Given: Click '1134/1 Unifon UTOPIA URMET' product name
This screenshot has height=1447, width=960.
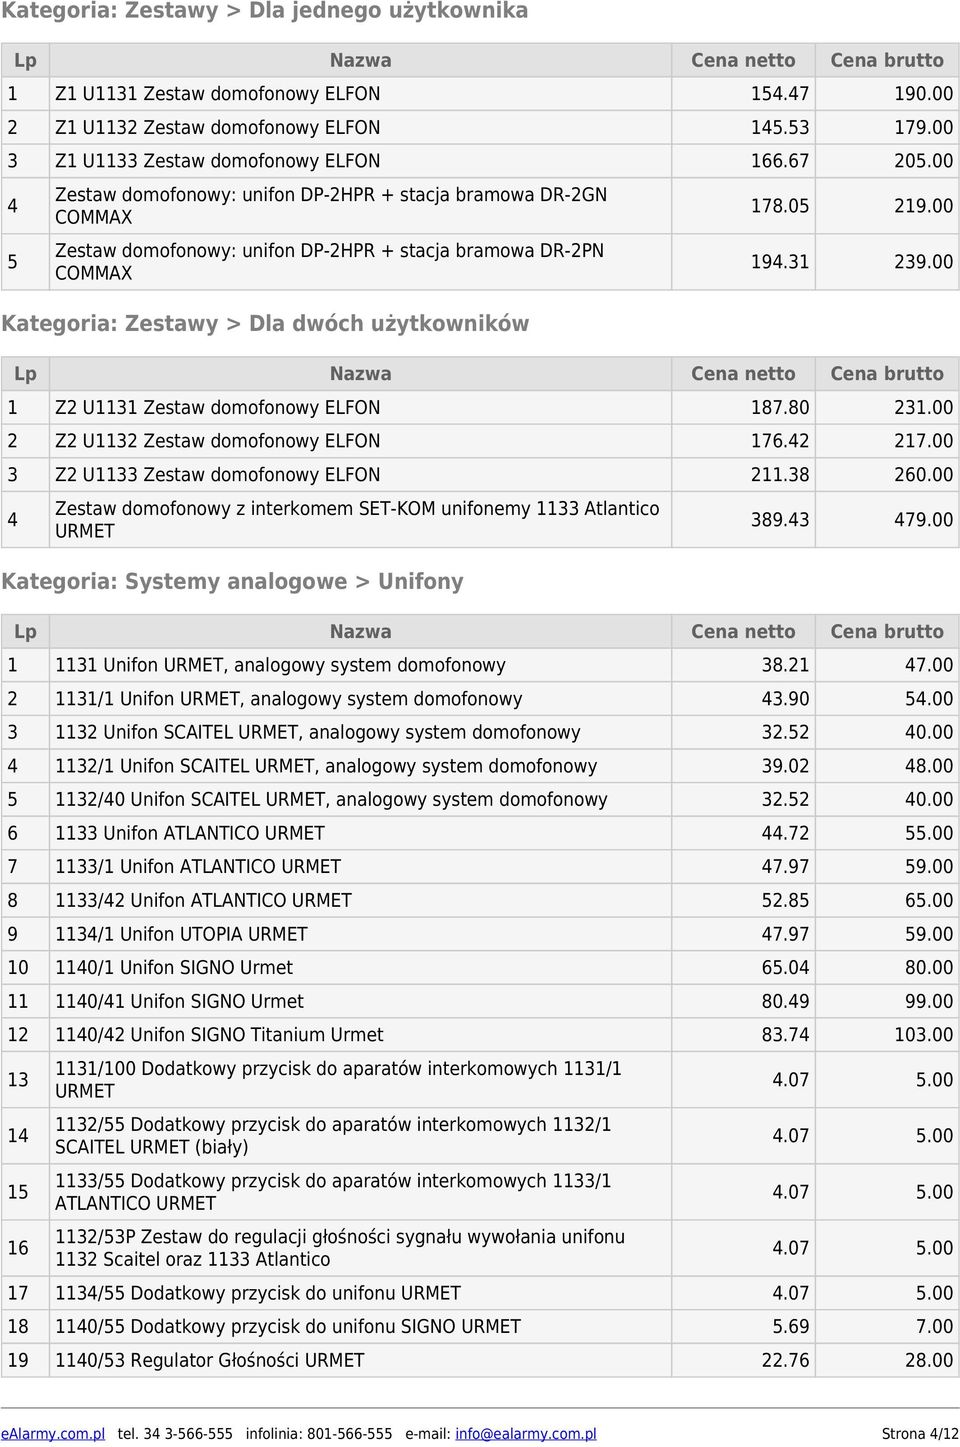Looking at the screenshot, I should point(181,934).
